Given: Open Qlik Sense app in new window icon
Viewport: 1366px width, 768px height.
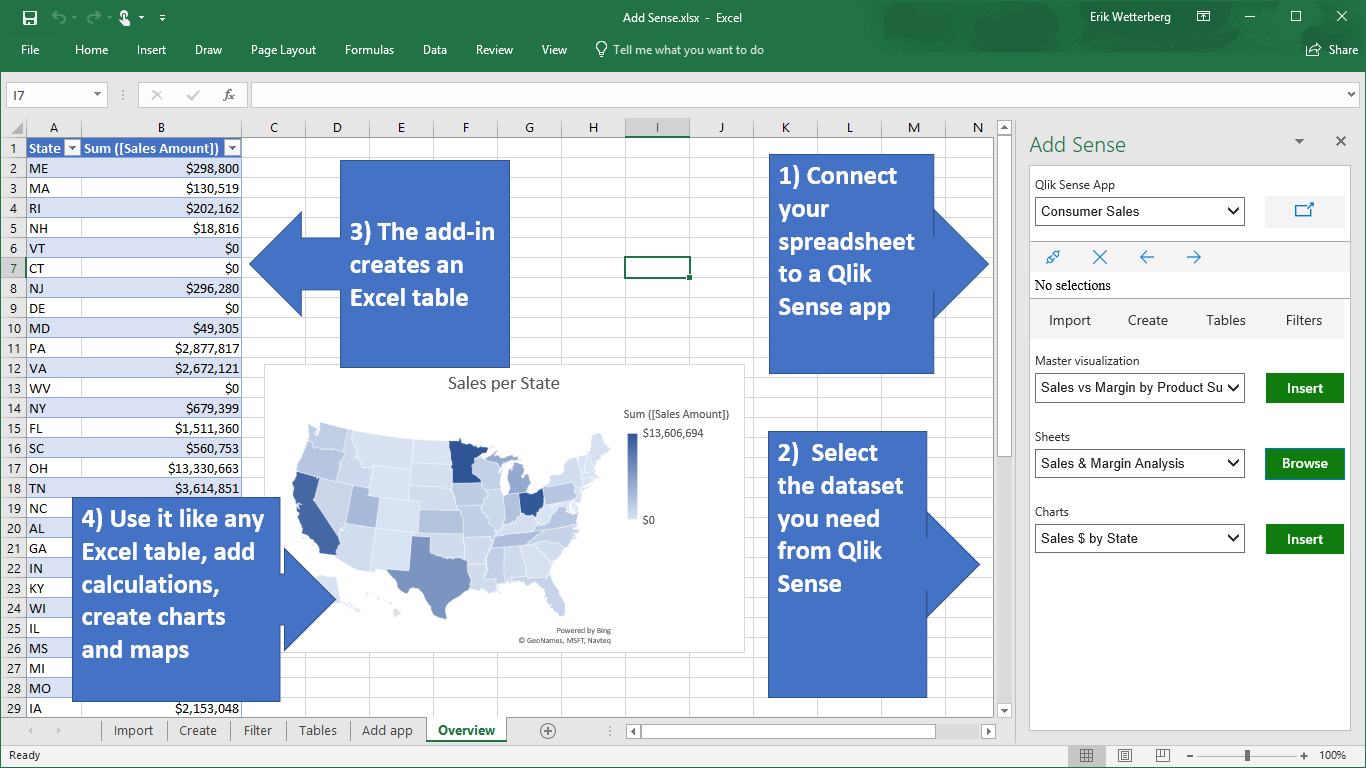Looking at the screenshot, I should (x=1304, y=211).
